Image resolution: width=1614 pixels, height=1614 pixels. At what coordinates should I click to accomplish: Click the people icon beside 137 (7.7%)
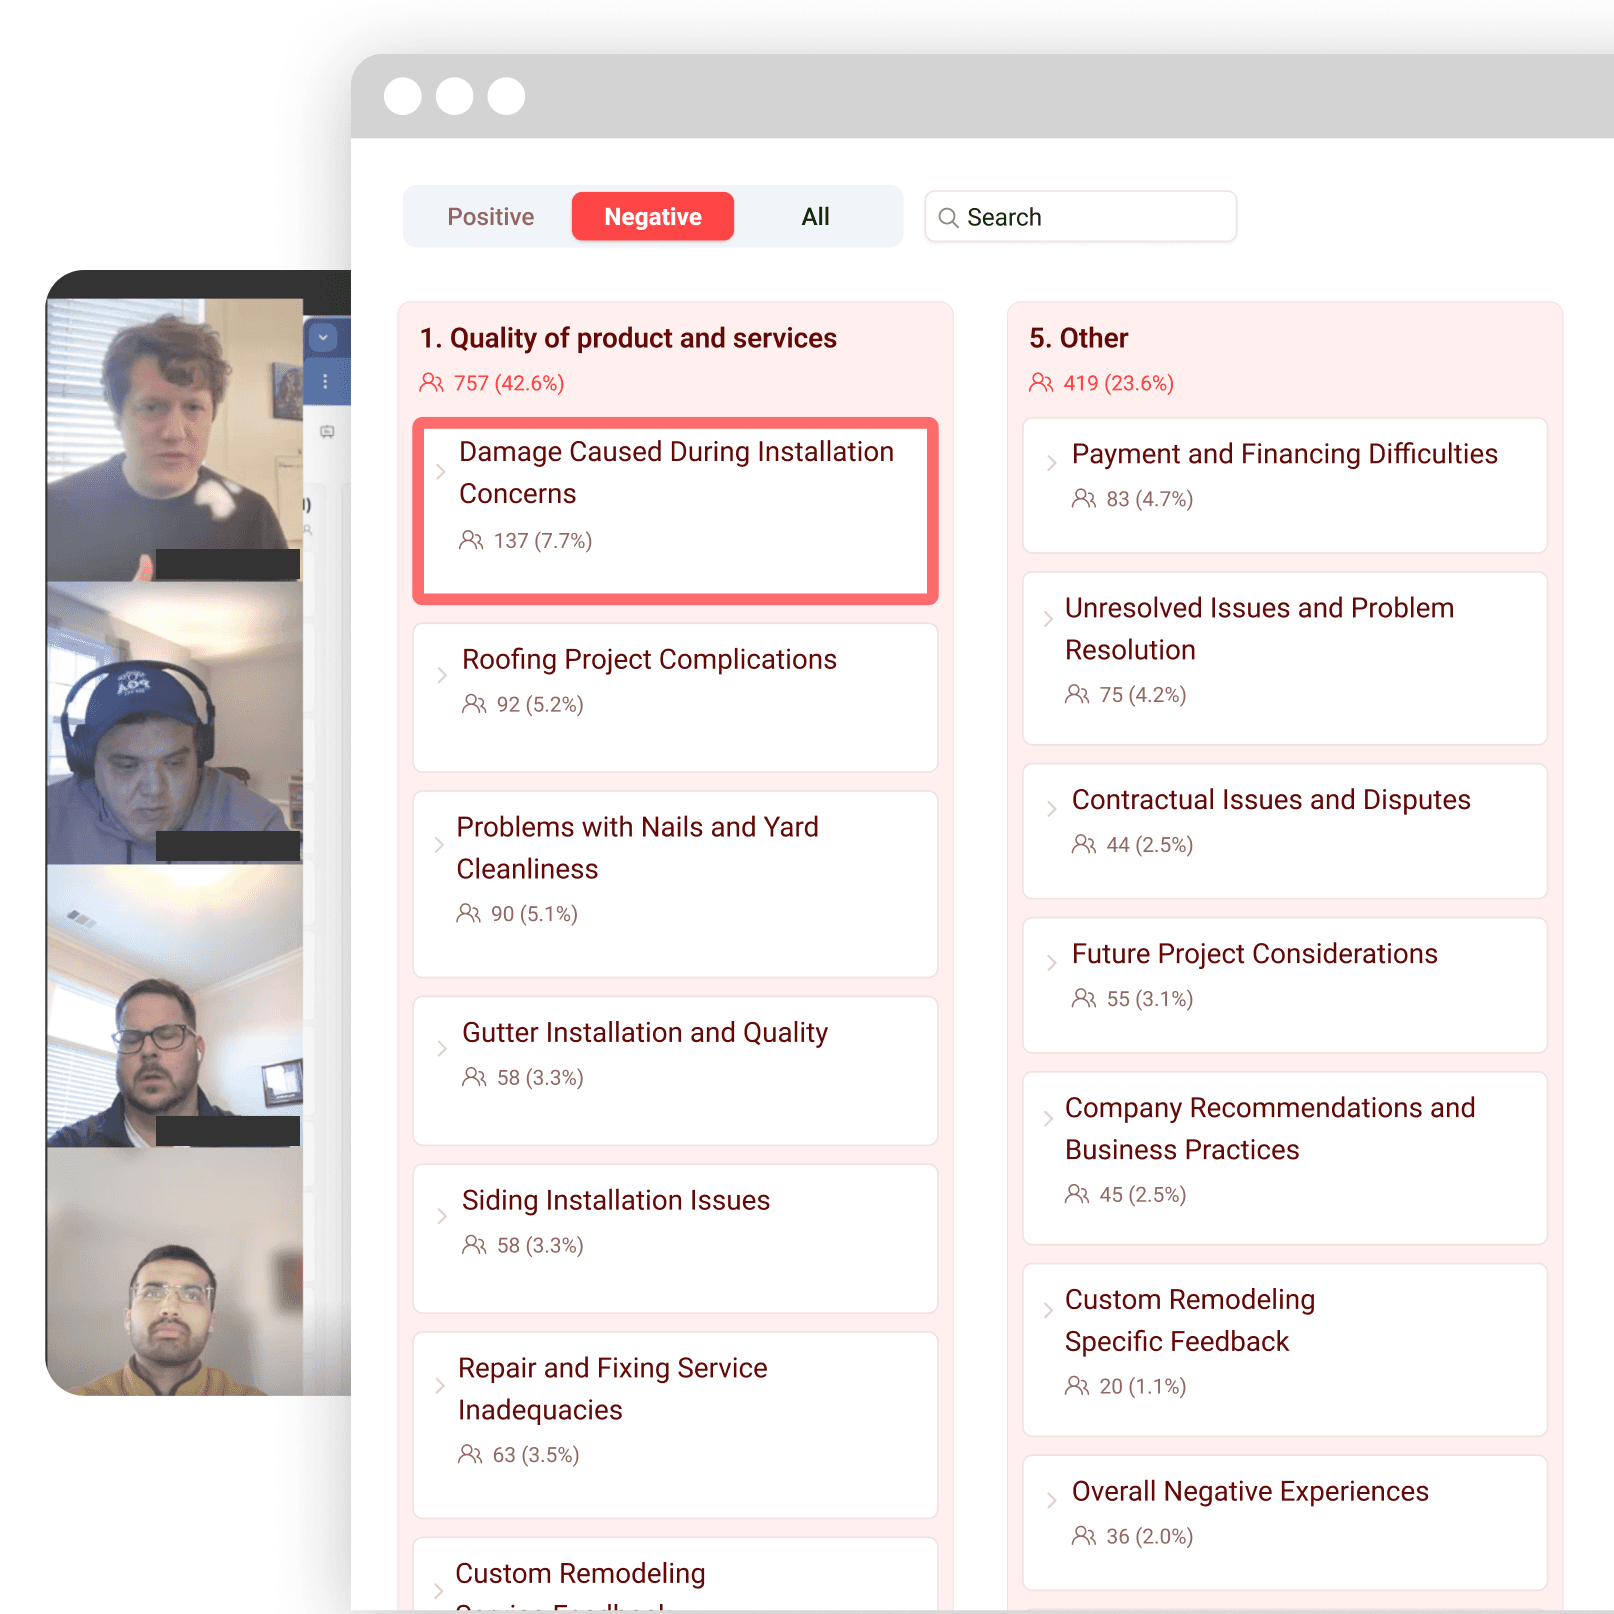point(471,541)
